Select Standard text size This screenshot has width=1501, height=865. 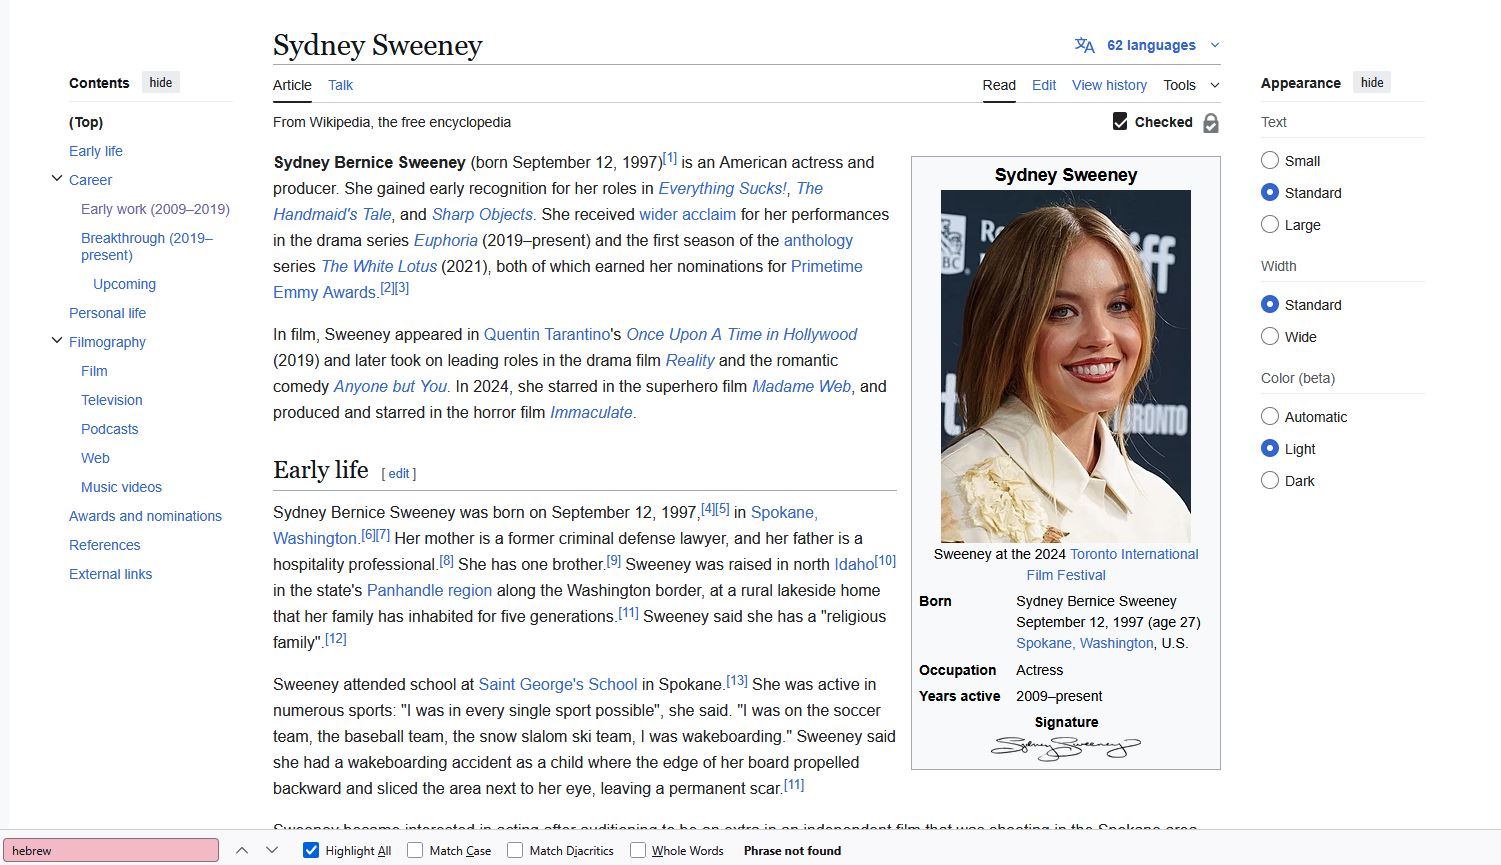click(x=1270, y=192)
